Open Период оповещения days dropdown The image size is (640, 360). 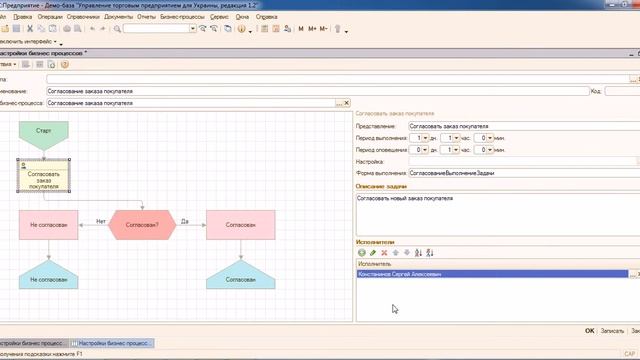pyautogui.click(x=425, y=150)
